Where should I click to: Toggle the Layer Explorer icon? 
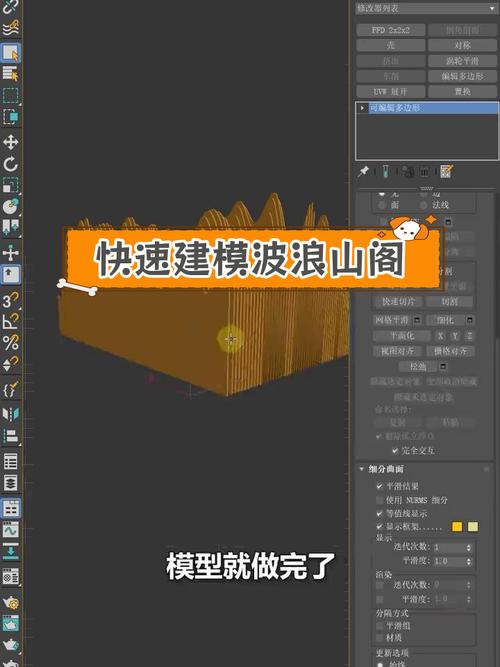(x=11, y=483)
